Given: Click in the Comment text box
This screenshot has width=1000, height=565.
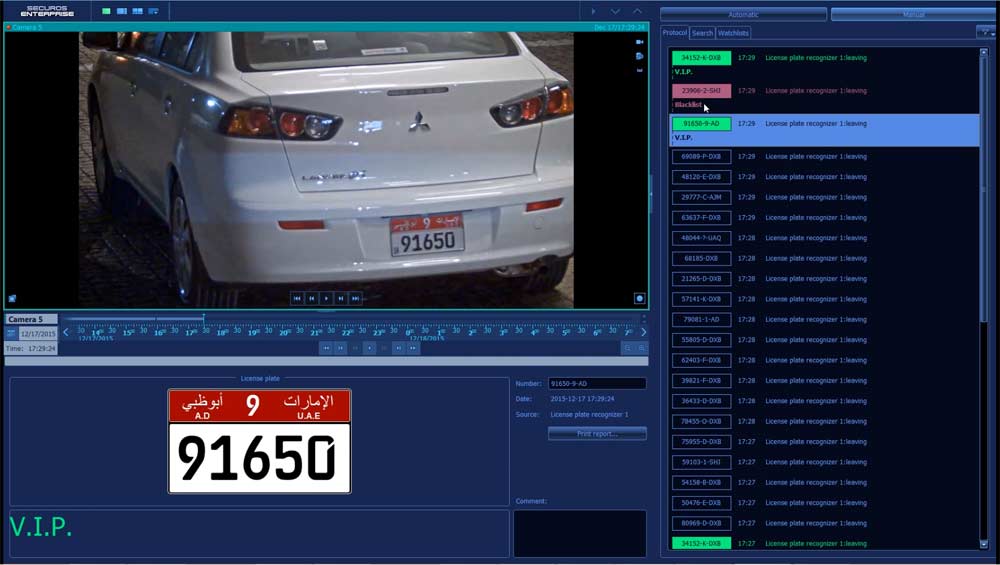Looking at the screenshot, I should (x=579, y=533).
